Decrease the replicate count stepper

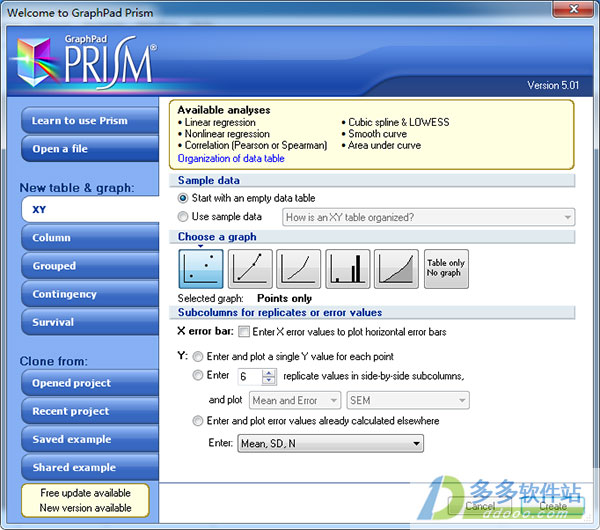(269, 380)
